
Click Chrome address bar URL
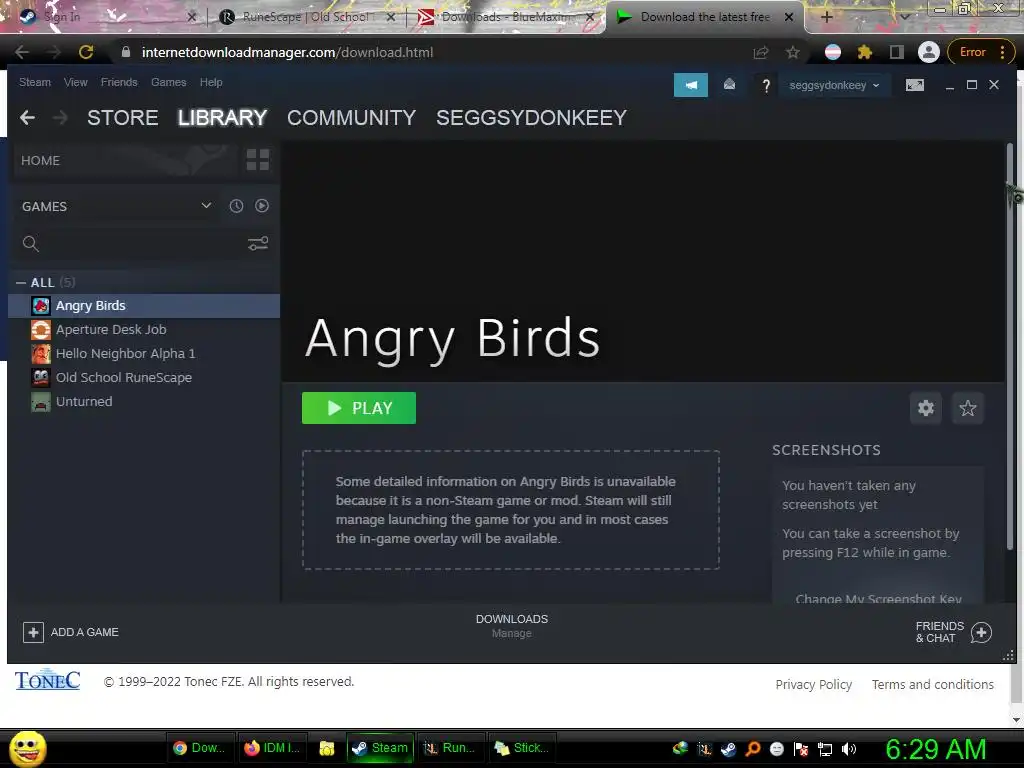pos(287,52)
